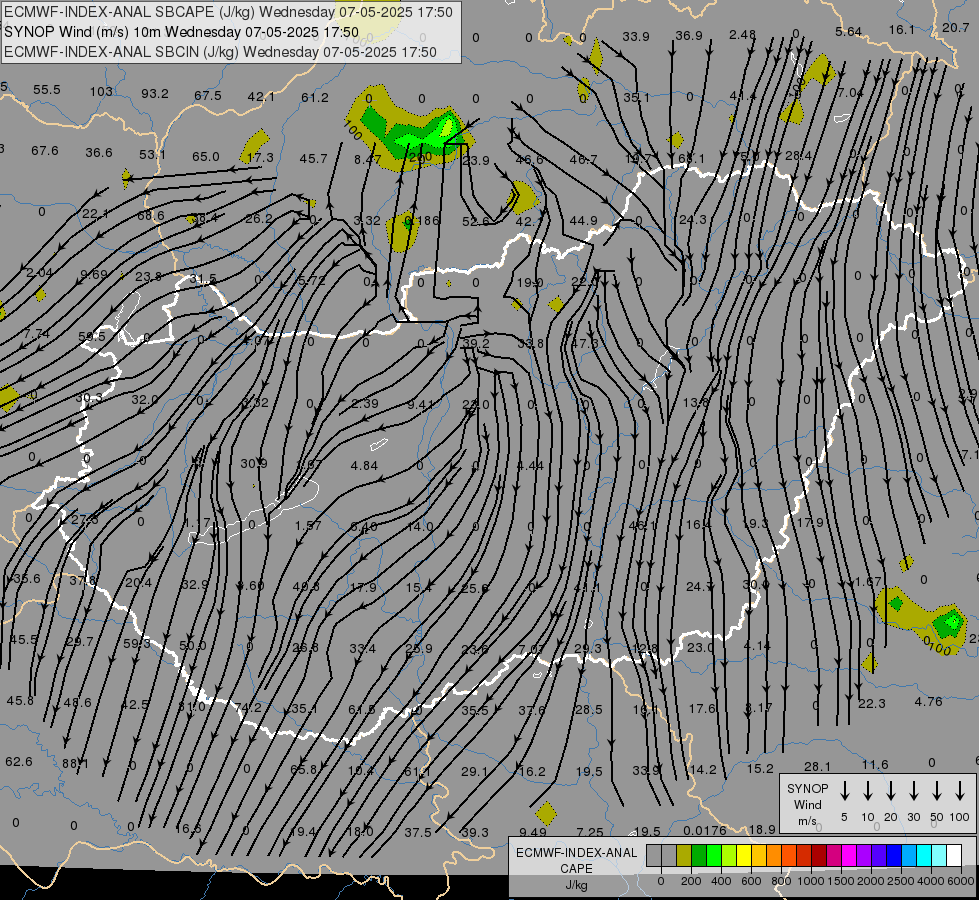Click the map value 45.8

(20, 701)
